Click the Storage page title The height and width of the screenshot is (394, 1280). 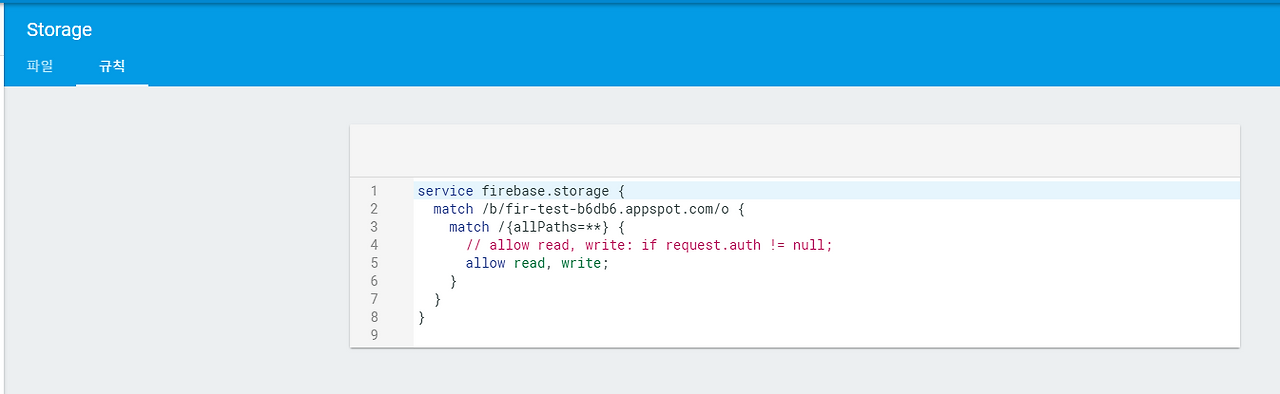coord(59,30)
